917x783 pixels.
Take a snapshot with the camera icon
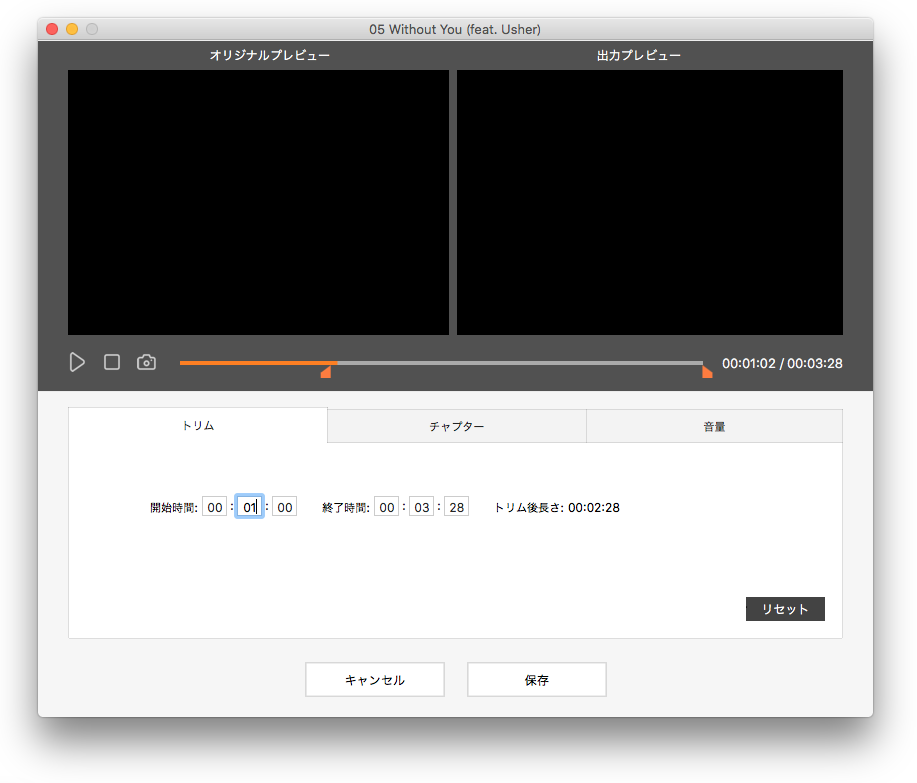pyautogui.click(x=147, y=362)
